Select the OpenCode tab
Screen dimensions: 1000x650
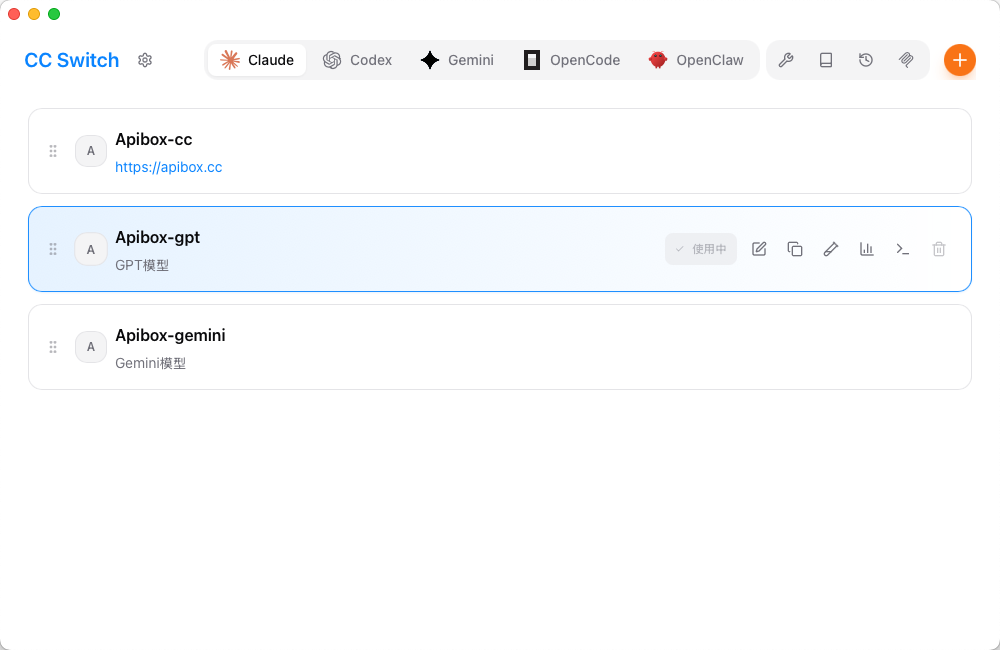tap(572, 60)
